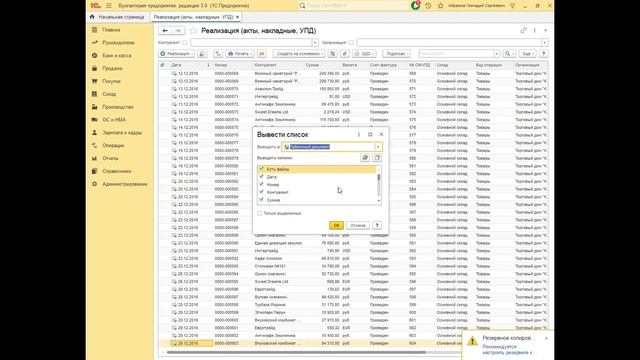Open the Реализация create dropdown
640x360 pixels.
(176, 53)
